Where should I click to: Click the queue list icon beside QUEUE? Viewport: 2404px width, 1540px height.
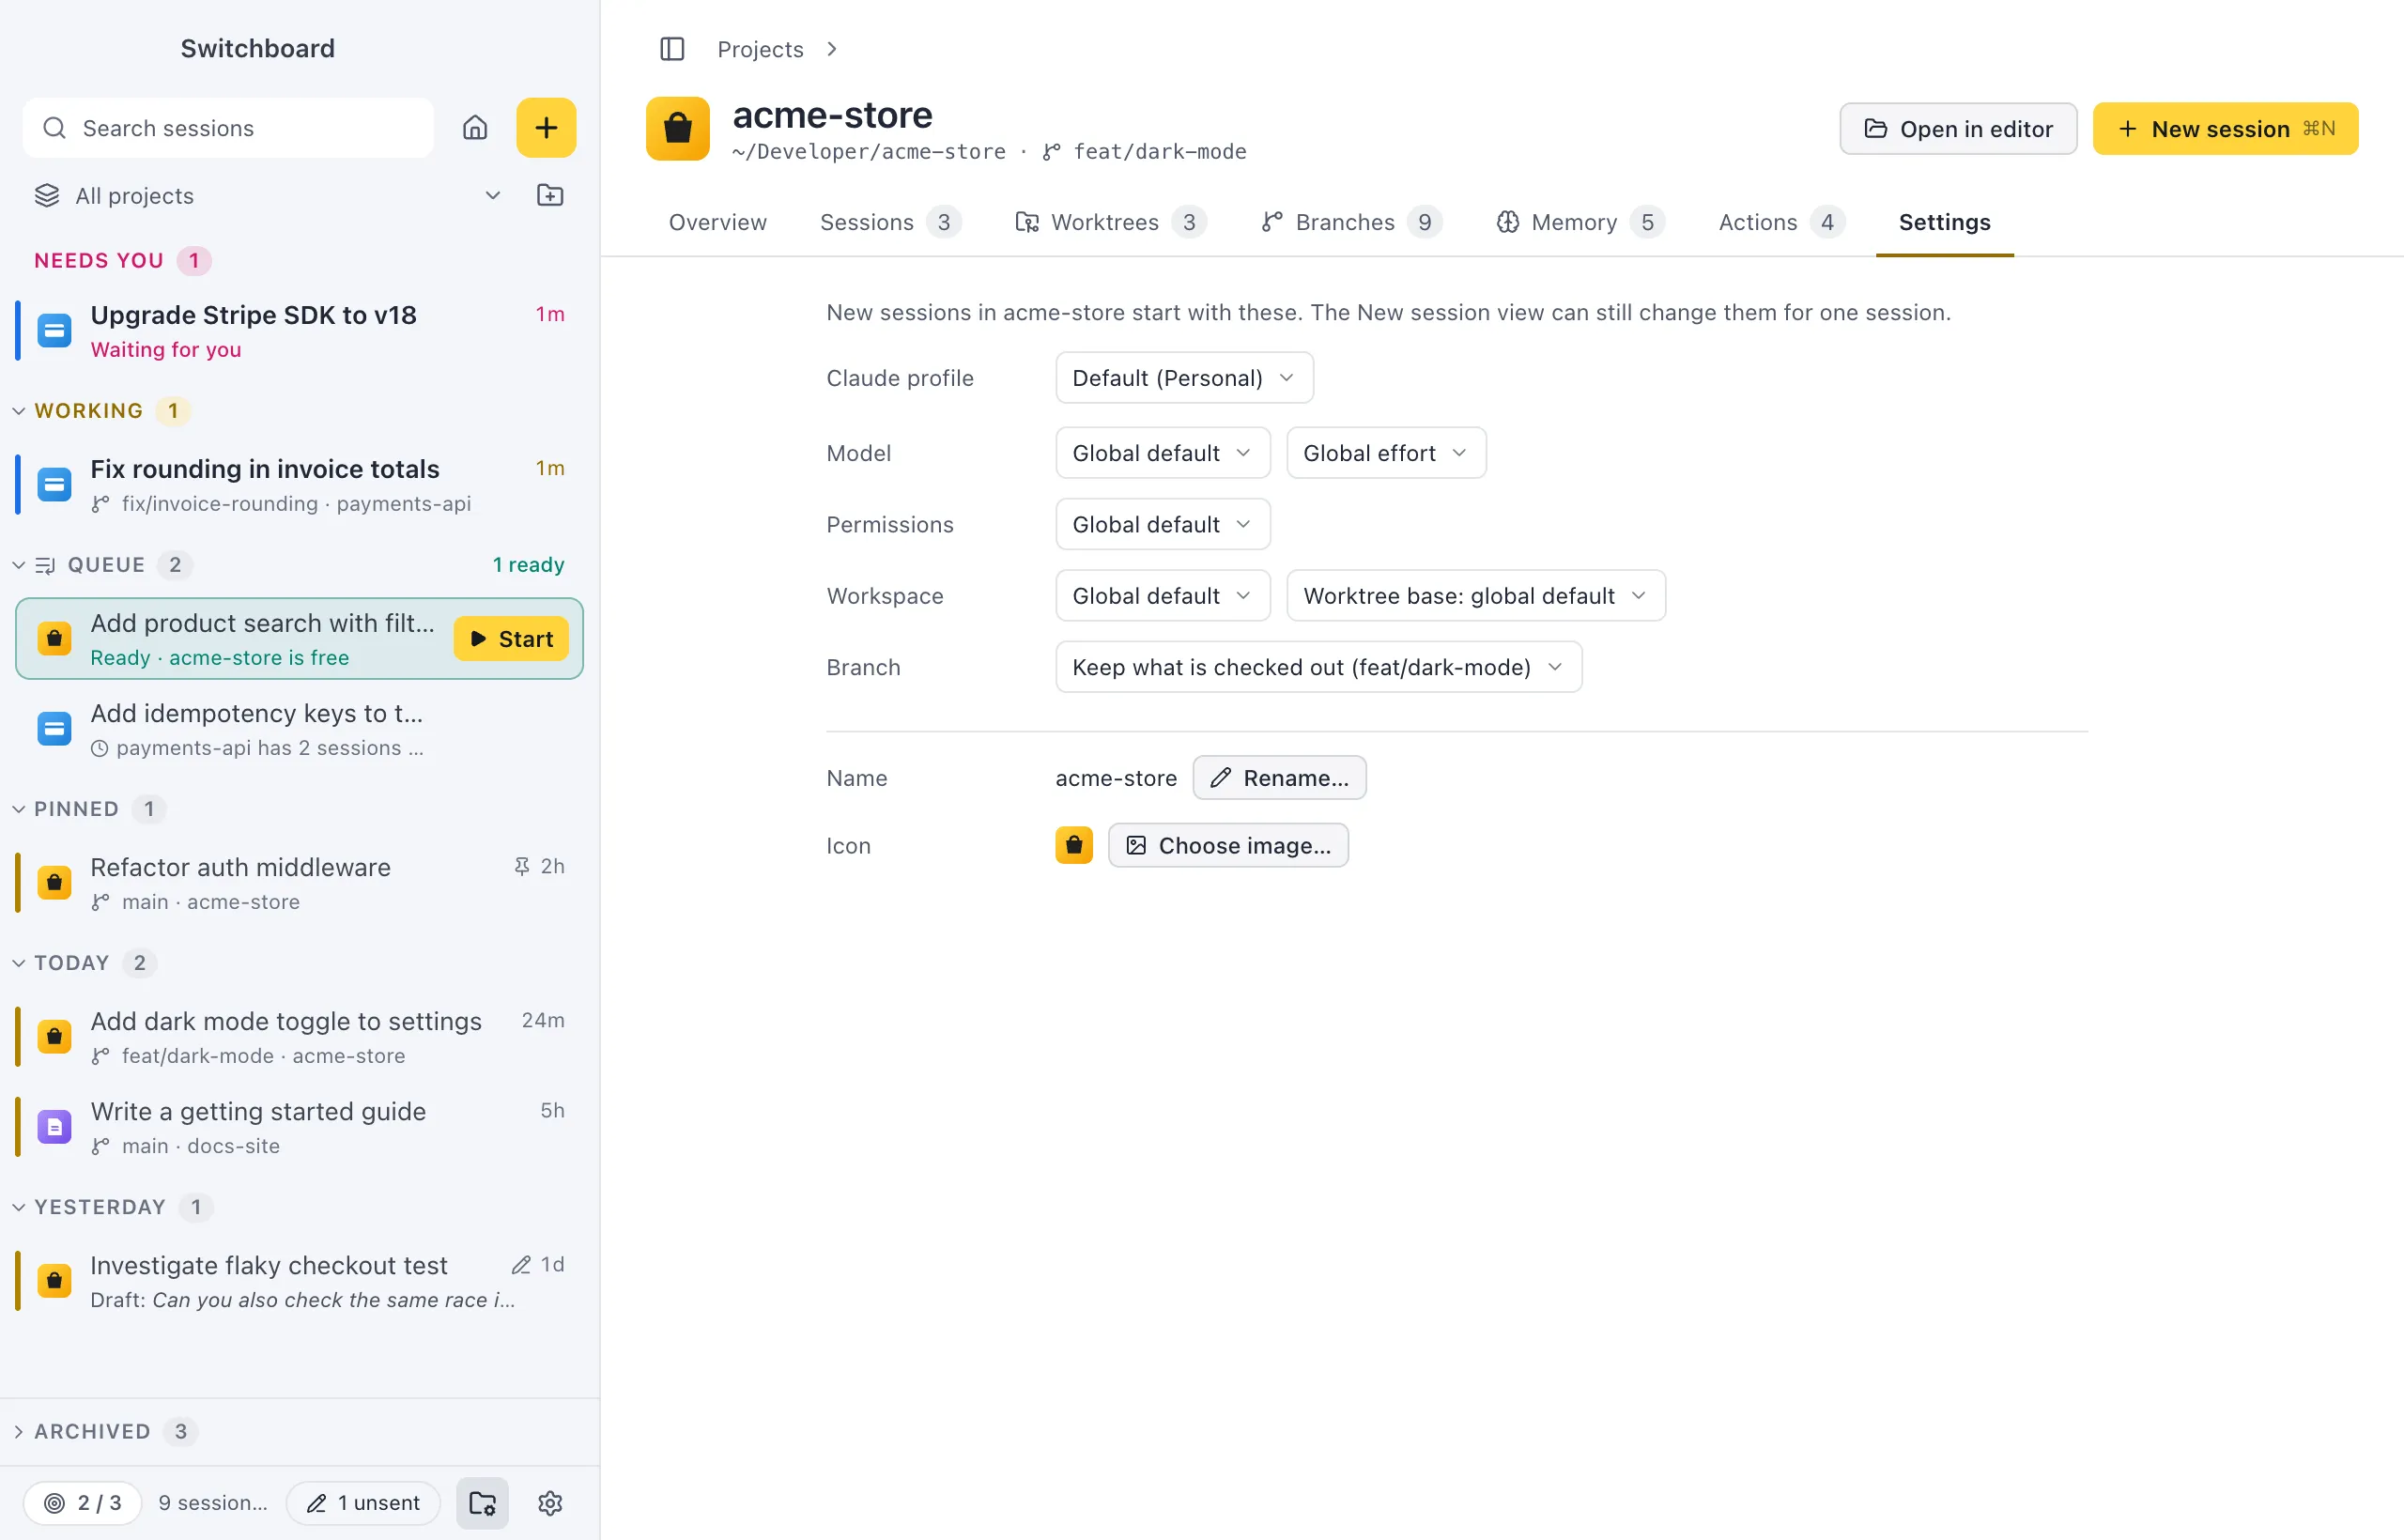(x=45, y=566)
